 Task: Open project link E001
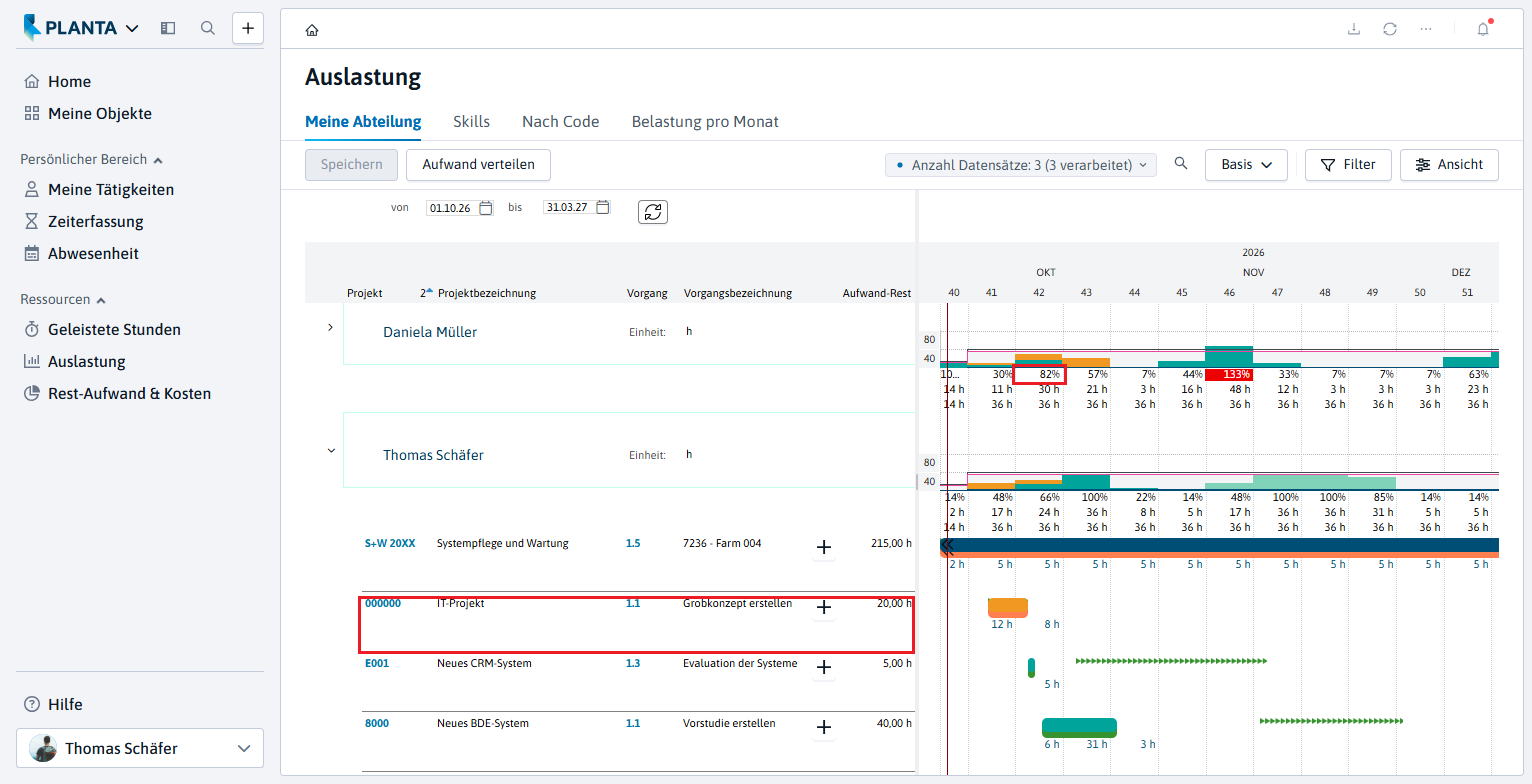click(377, 664)
